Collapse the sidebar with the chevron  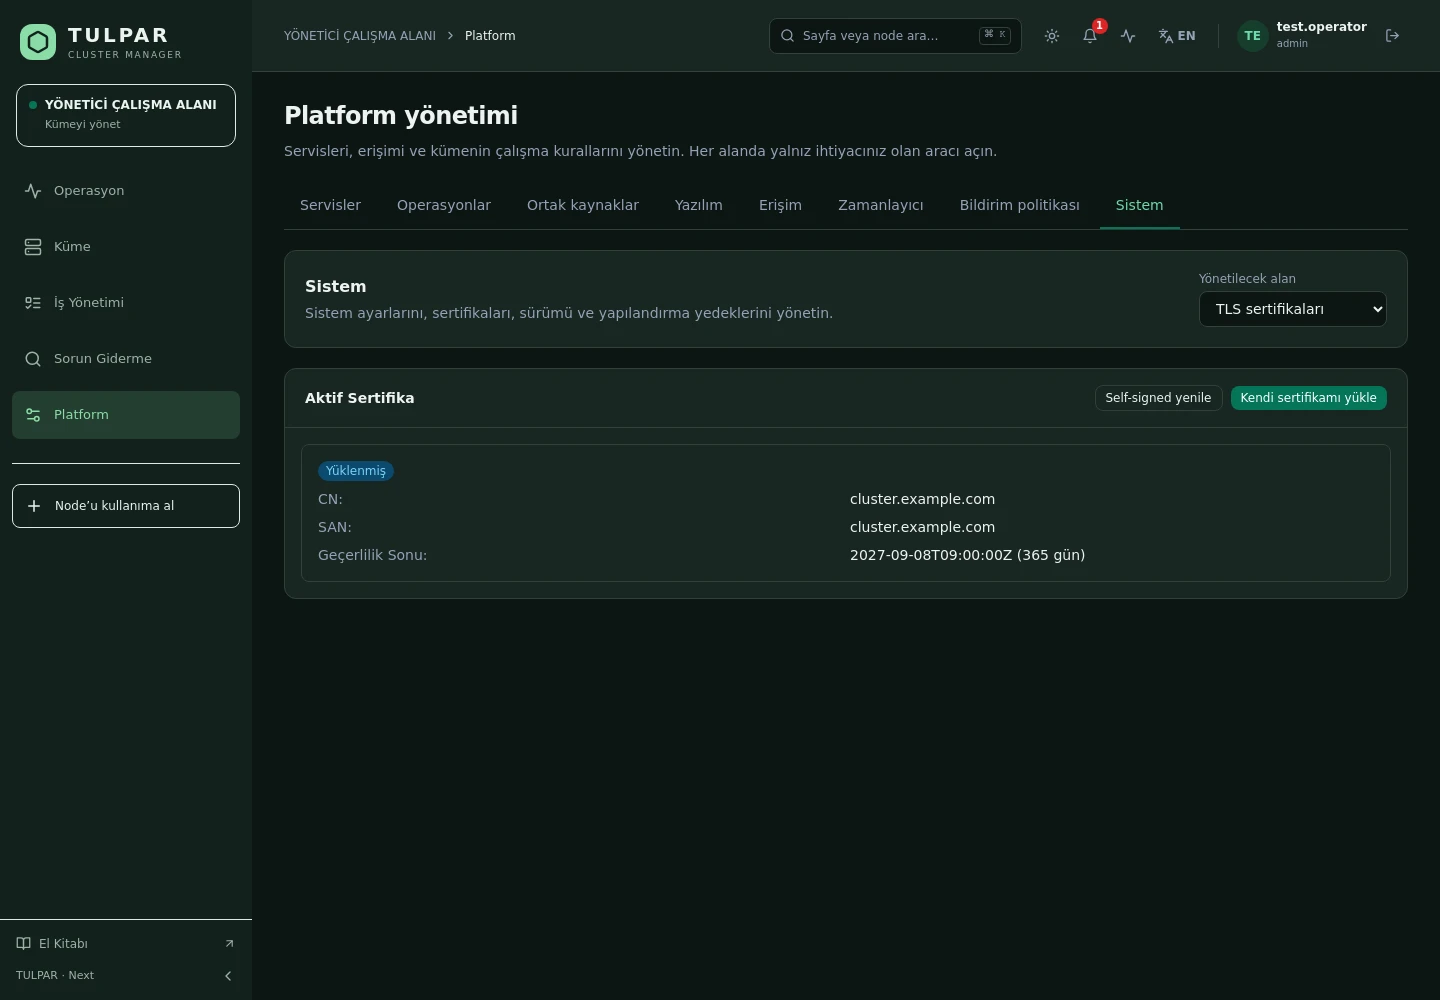(228, 976)
